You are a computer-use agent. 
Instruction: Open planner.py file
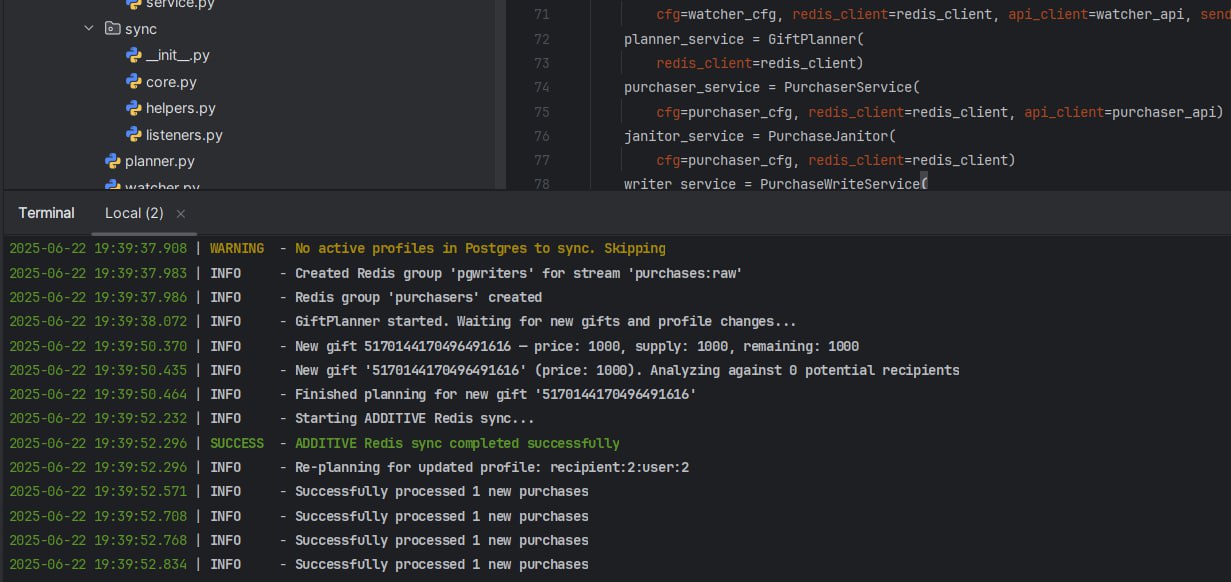(160, 161)
